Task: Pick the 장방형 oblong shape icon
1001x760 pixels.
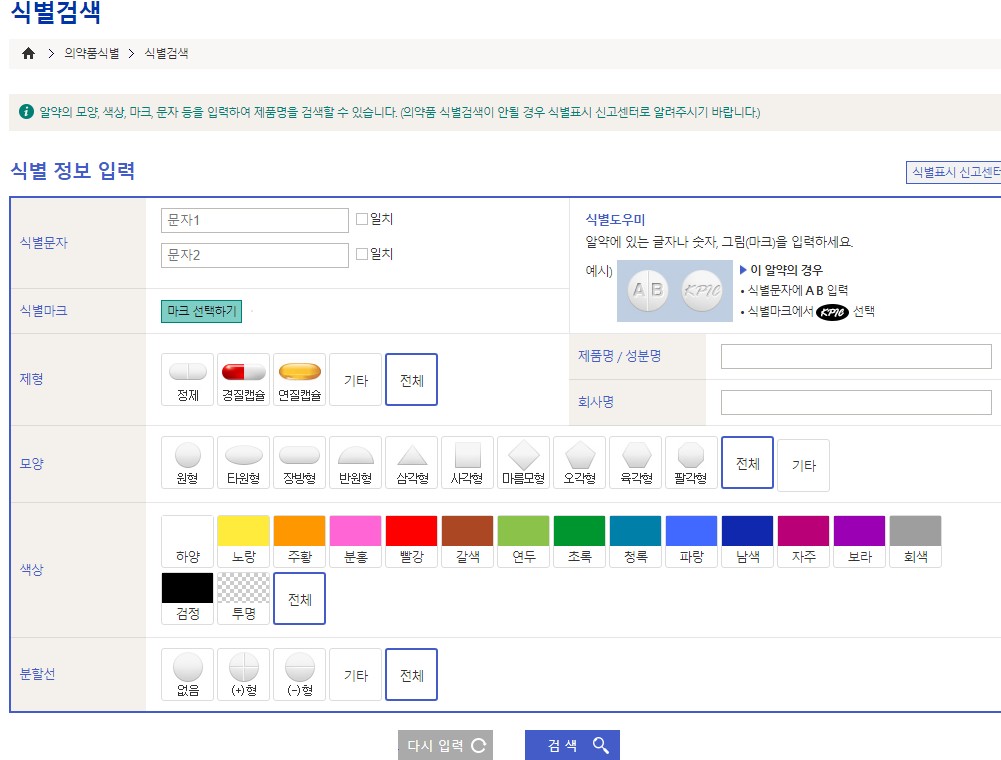Action: 299,463
